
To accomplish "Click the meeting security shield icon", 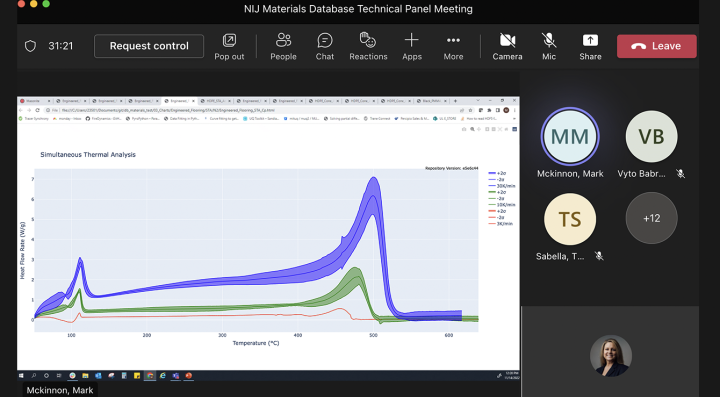I will click(x=30, y=46).
